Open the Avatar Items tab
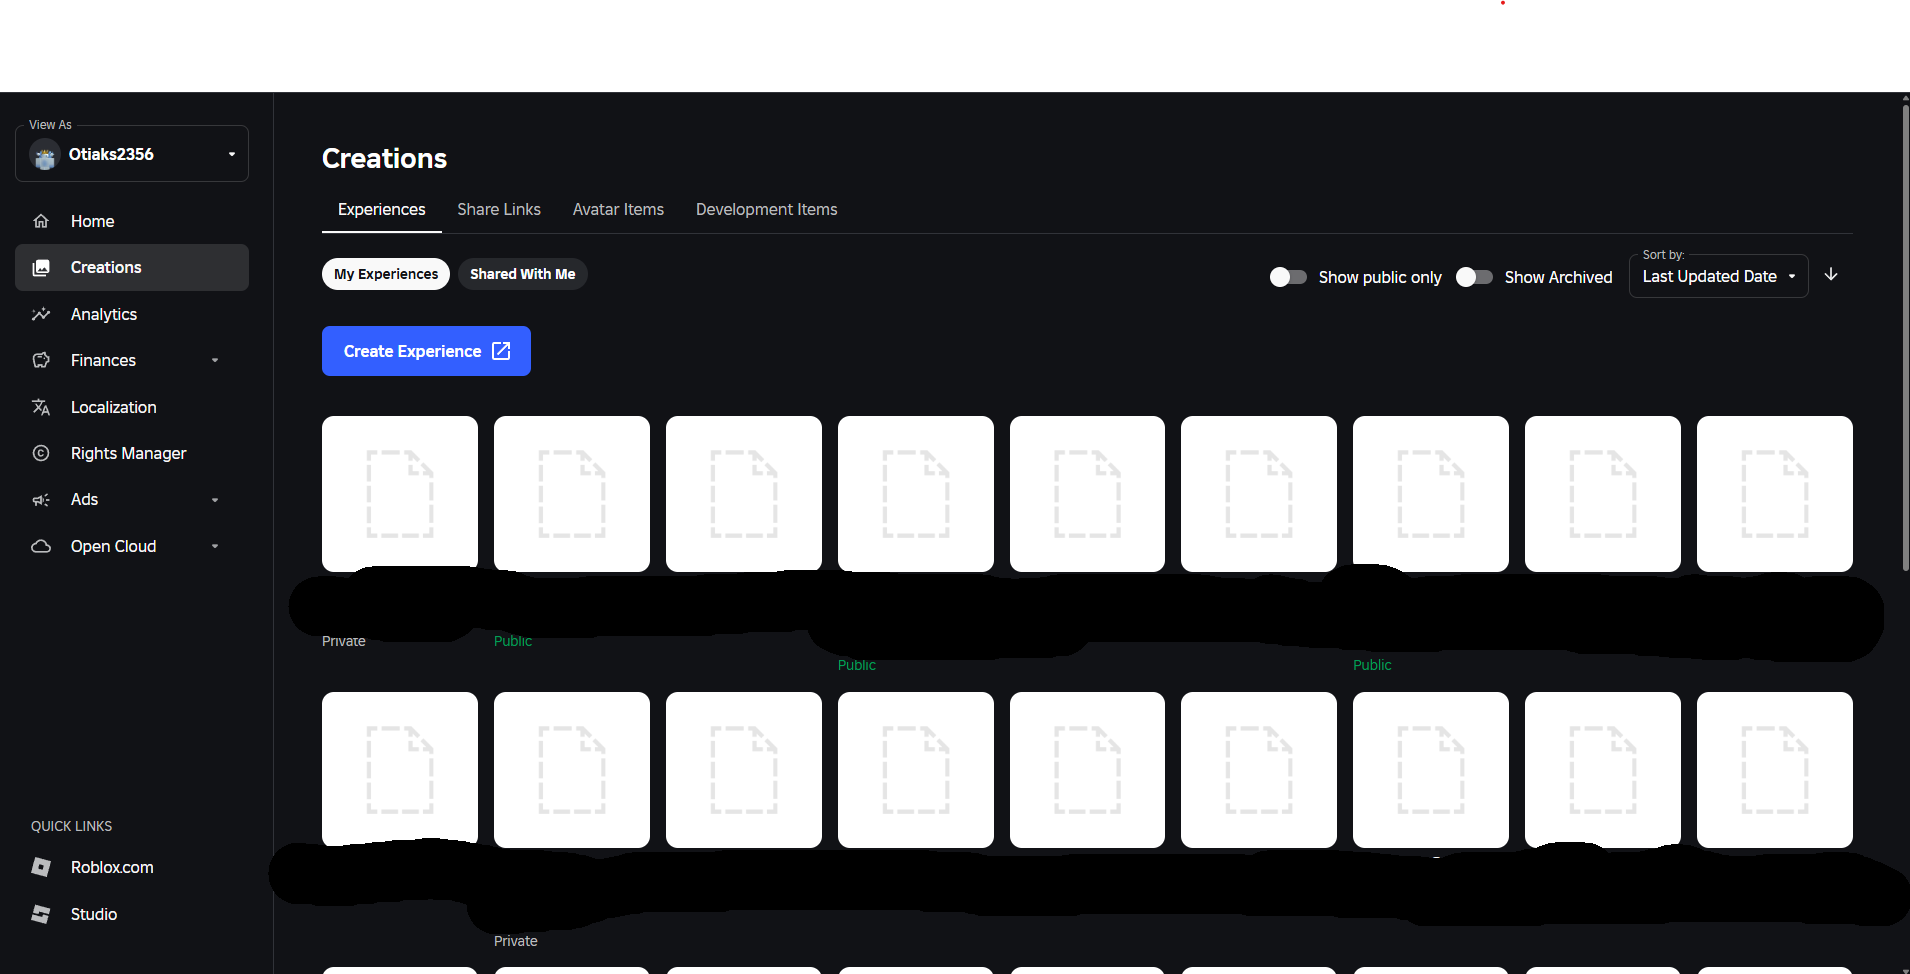1910x974 pixels. click(x=618, y=210)
